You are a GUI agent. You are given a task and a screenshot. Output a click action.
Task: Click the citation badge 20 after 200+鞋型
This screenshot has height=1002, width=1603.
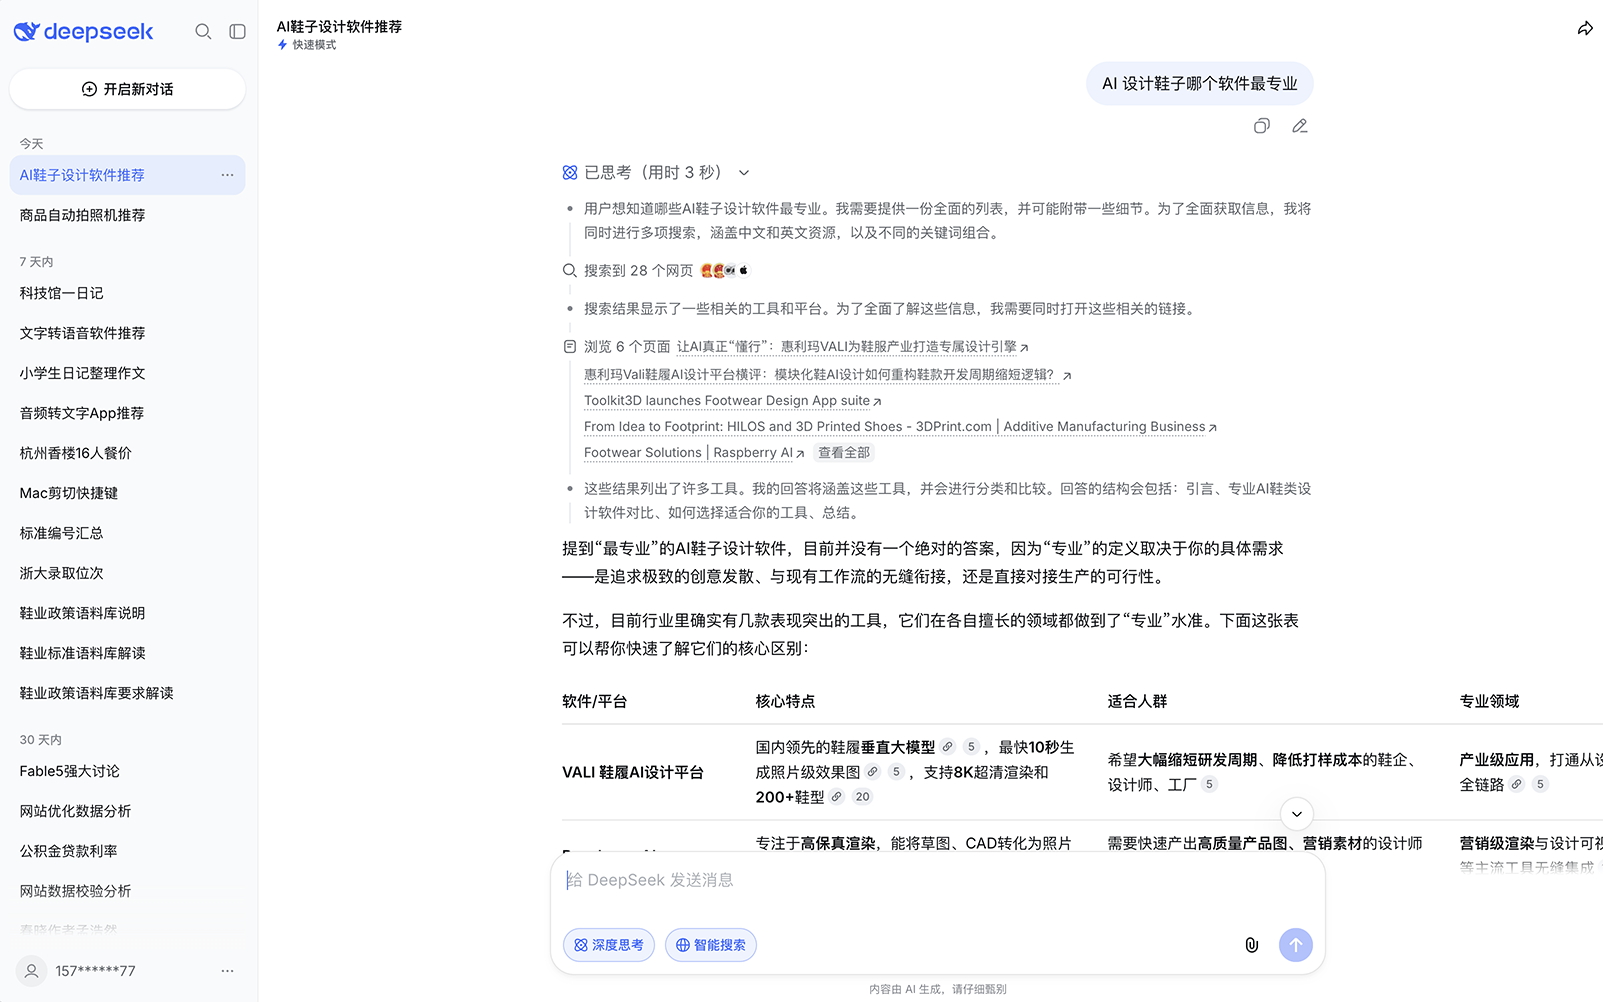pyautogui.click(x=862, y=797)
